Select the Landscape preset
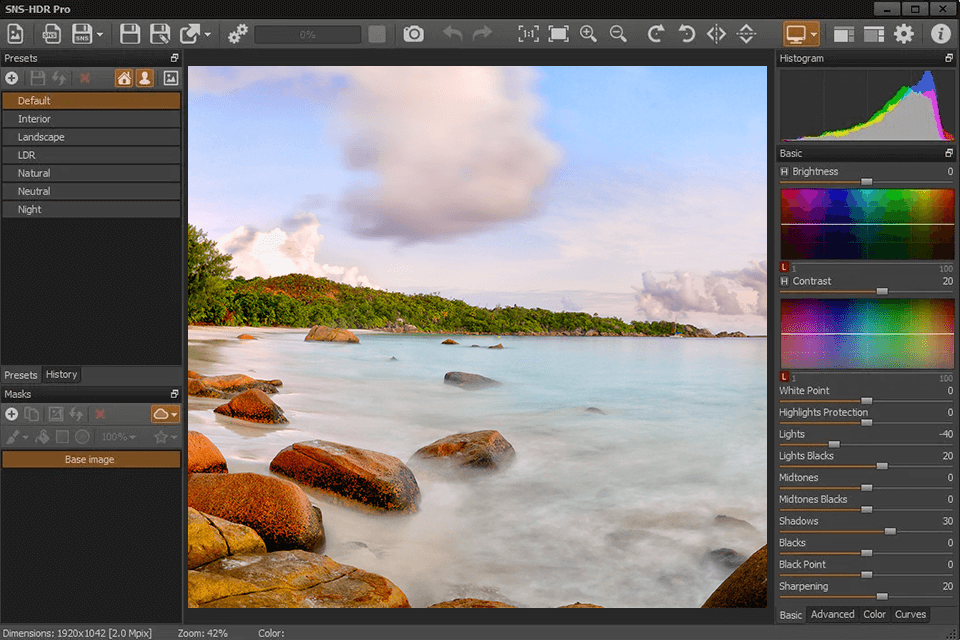Viewport: 960px width, 640px height. coord(41,137)
